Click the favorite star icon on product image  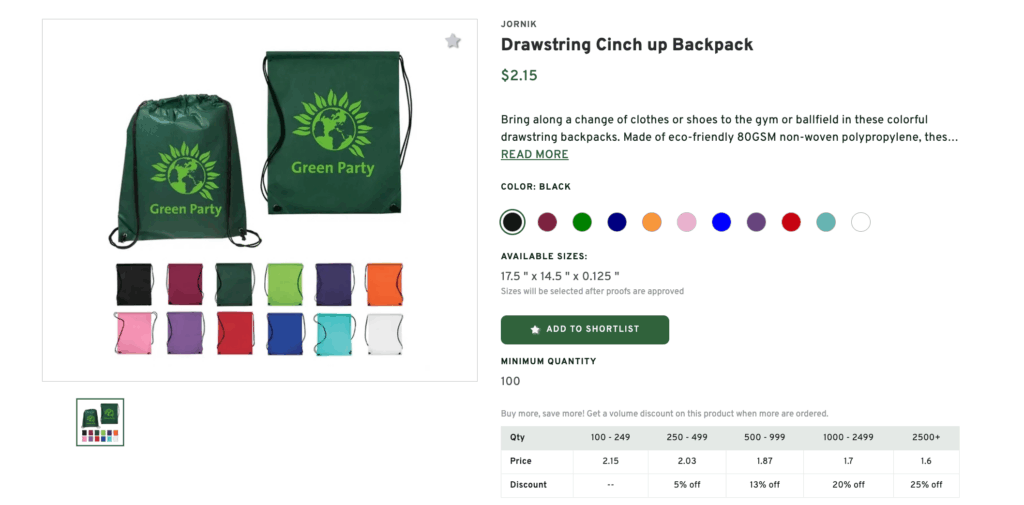(x=453, y=41)
